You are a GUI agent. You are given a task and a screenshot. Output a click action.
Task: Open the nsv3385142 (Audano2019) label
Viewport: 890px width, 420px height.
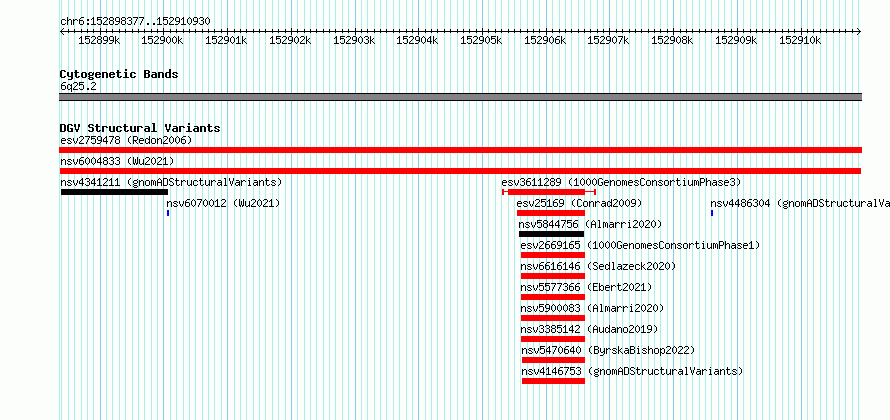pos(589,329)
